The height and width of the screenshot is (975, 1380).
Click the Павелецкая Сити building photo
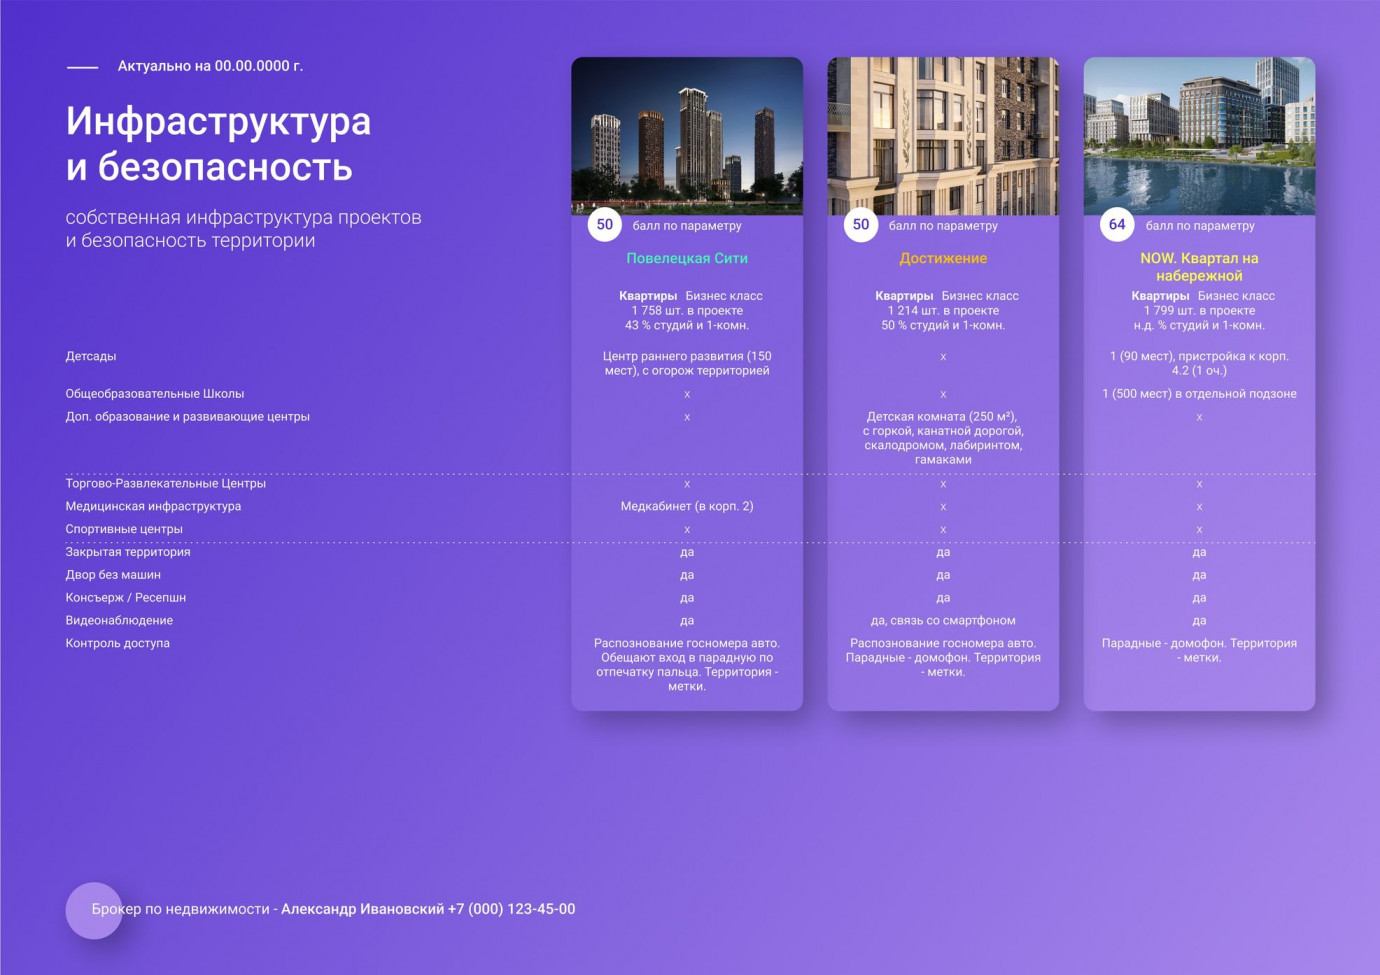(687, 136)
